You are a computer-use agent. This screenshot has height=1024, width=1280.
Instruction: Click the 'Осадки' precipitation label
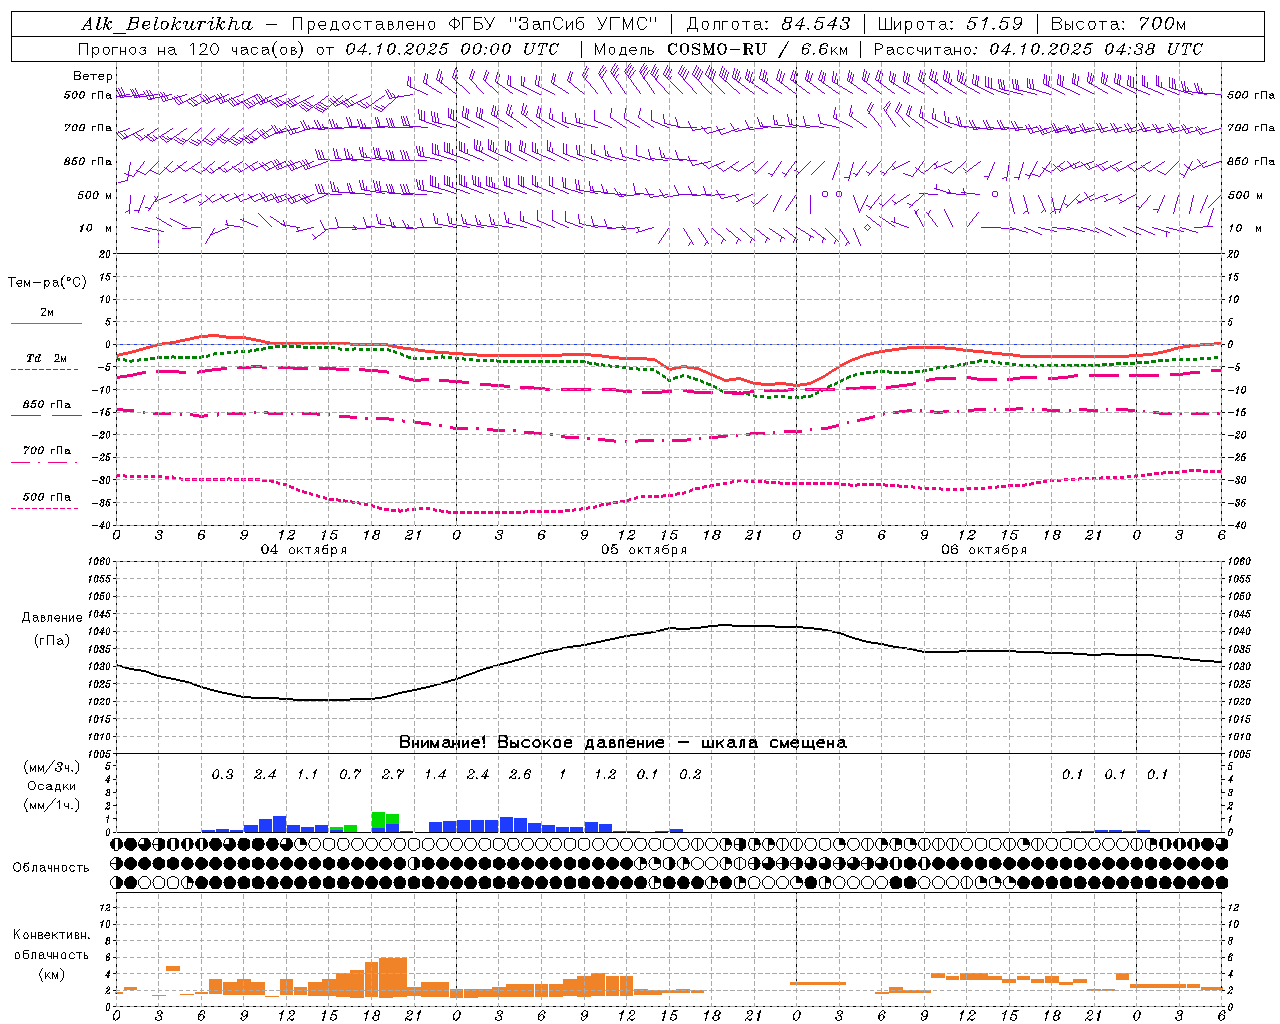(51, 786)
